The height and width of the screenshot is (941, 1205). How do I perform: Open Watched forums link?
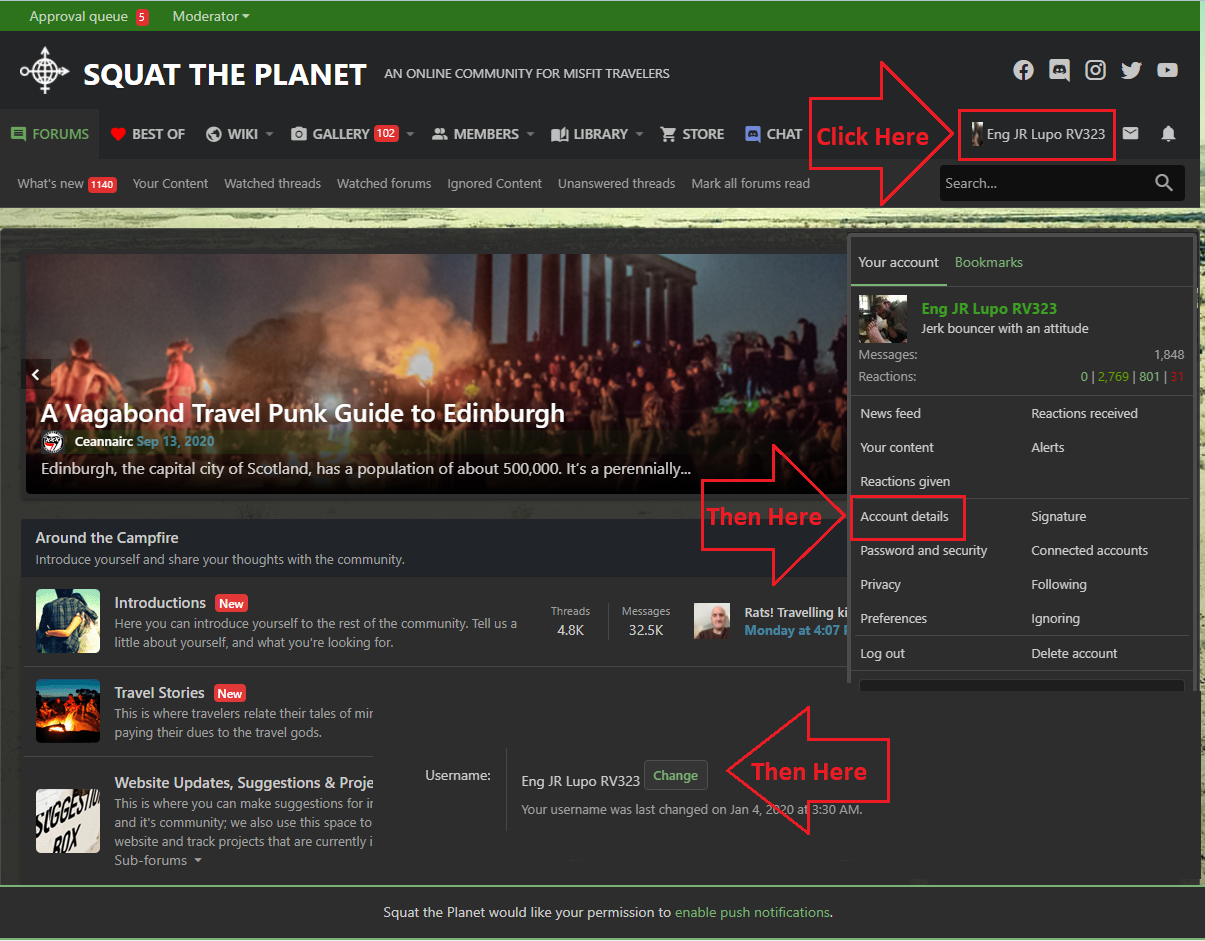[x=384, y=183]
